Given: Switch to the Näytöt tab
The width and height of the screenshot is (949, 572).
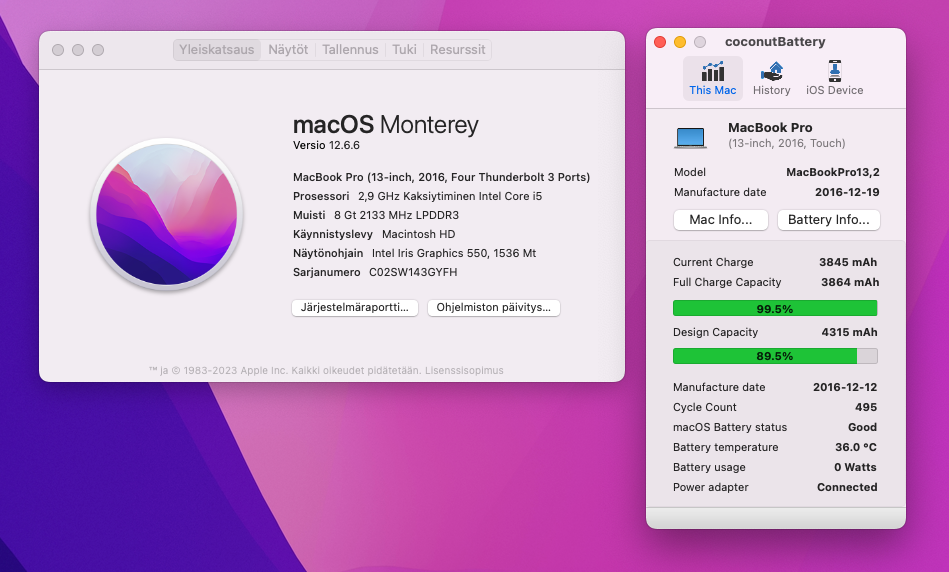Looking at the screenshot, I should [288, 50].
